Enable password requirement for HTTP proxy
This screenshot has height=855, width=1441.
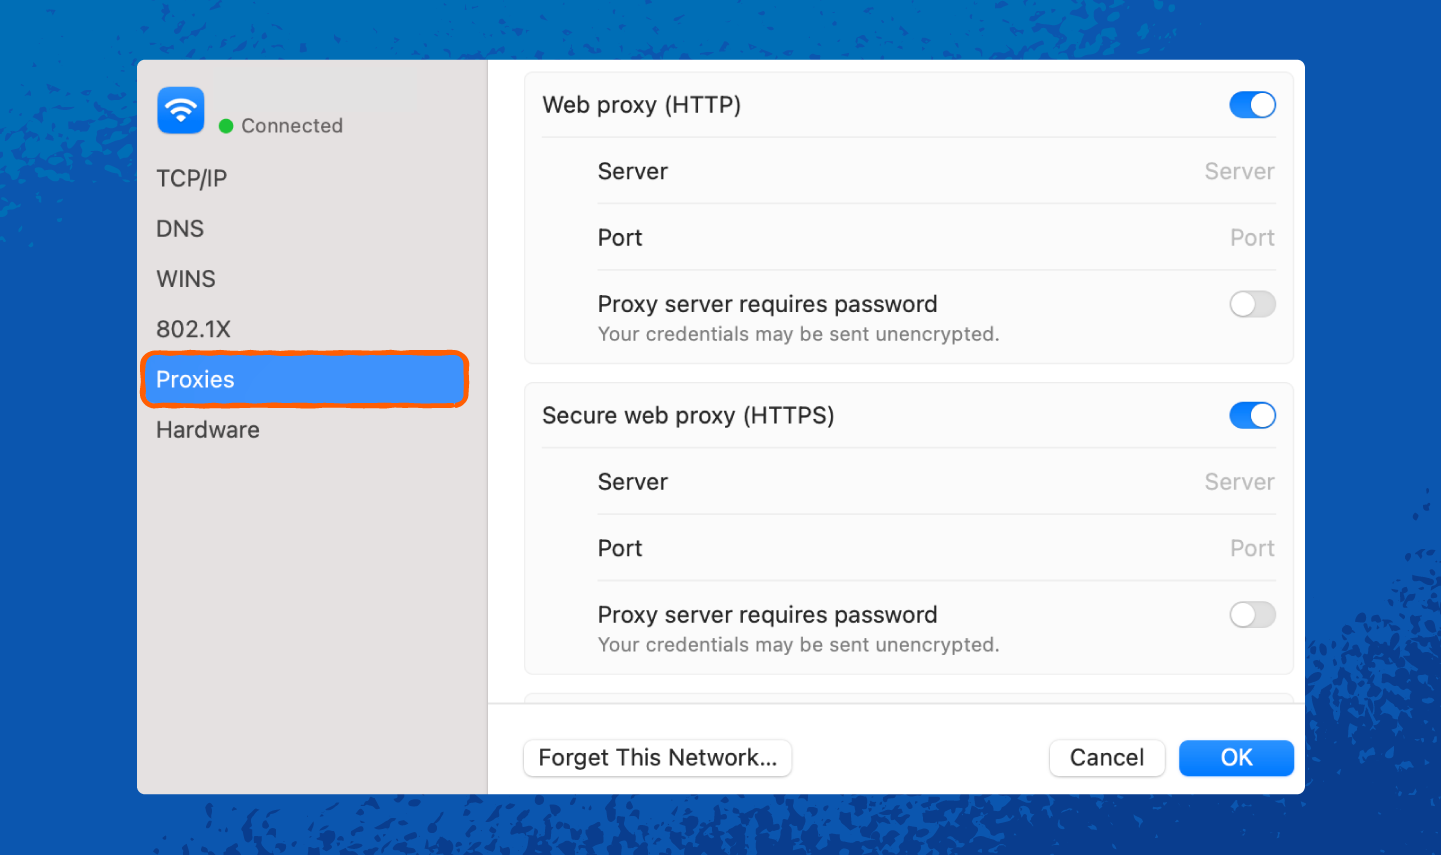[1252, 304]
